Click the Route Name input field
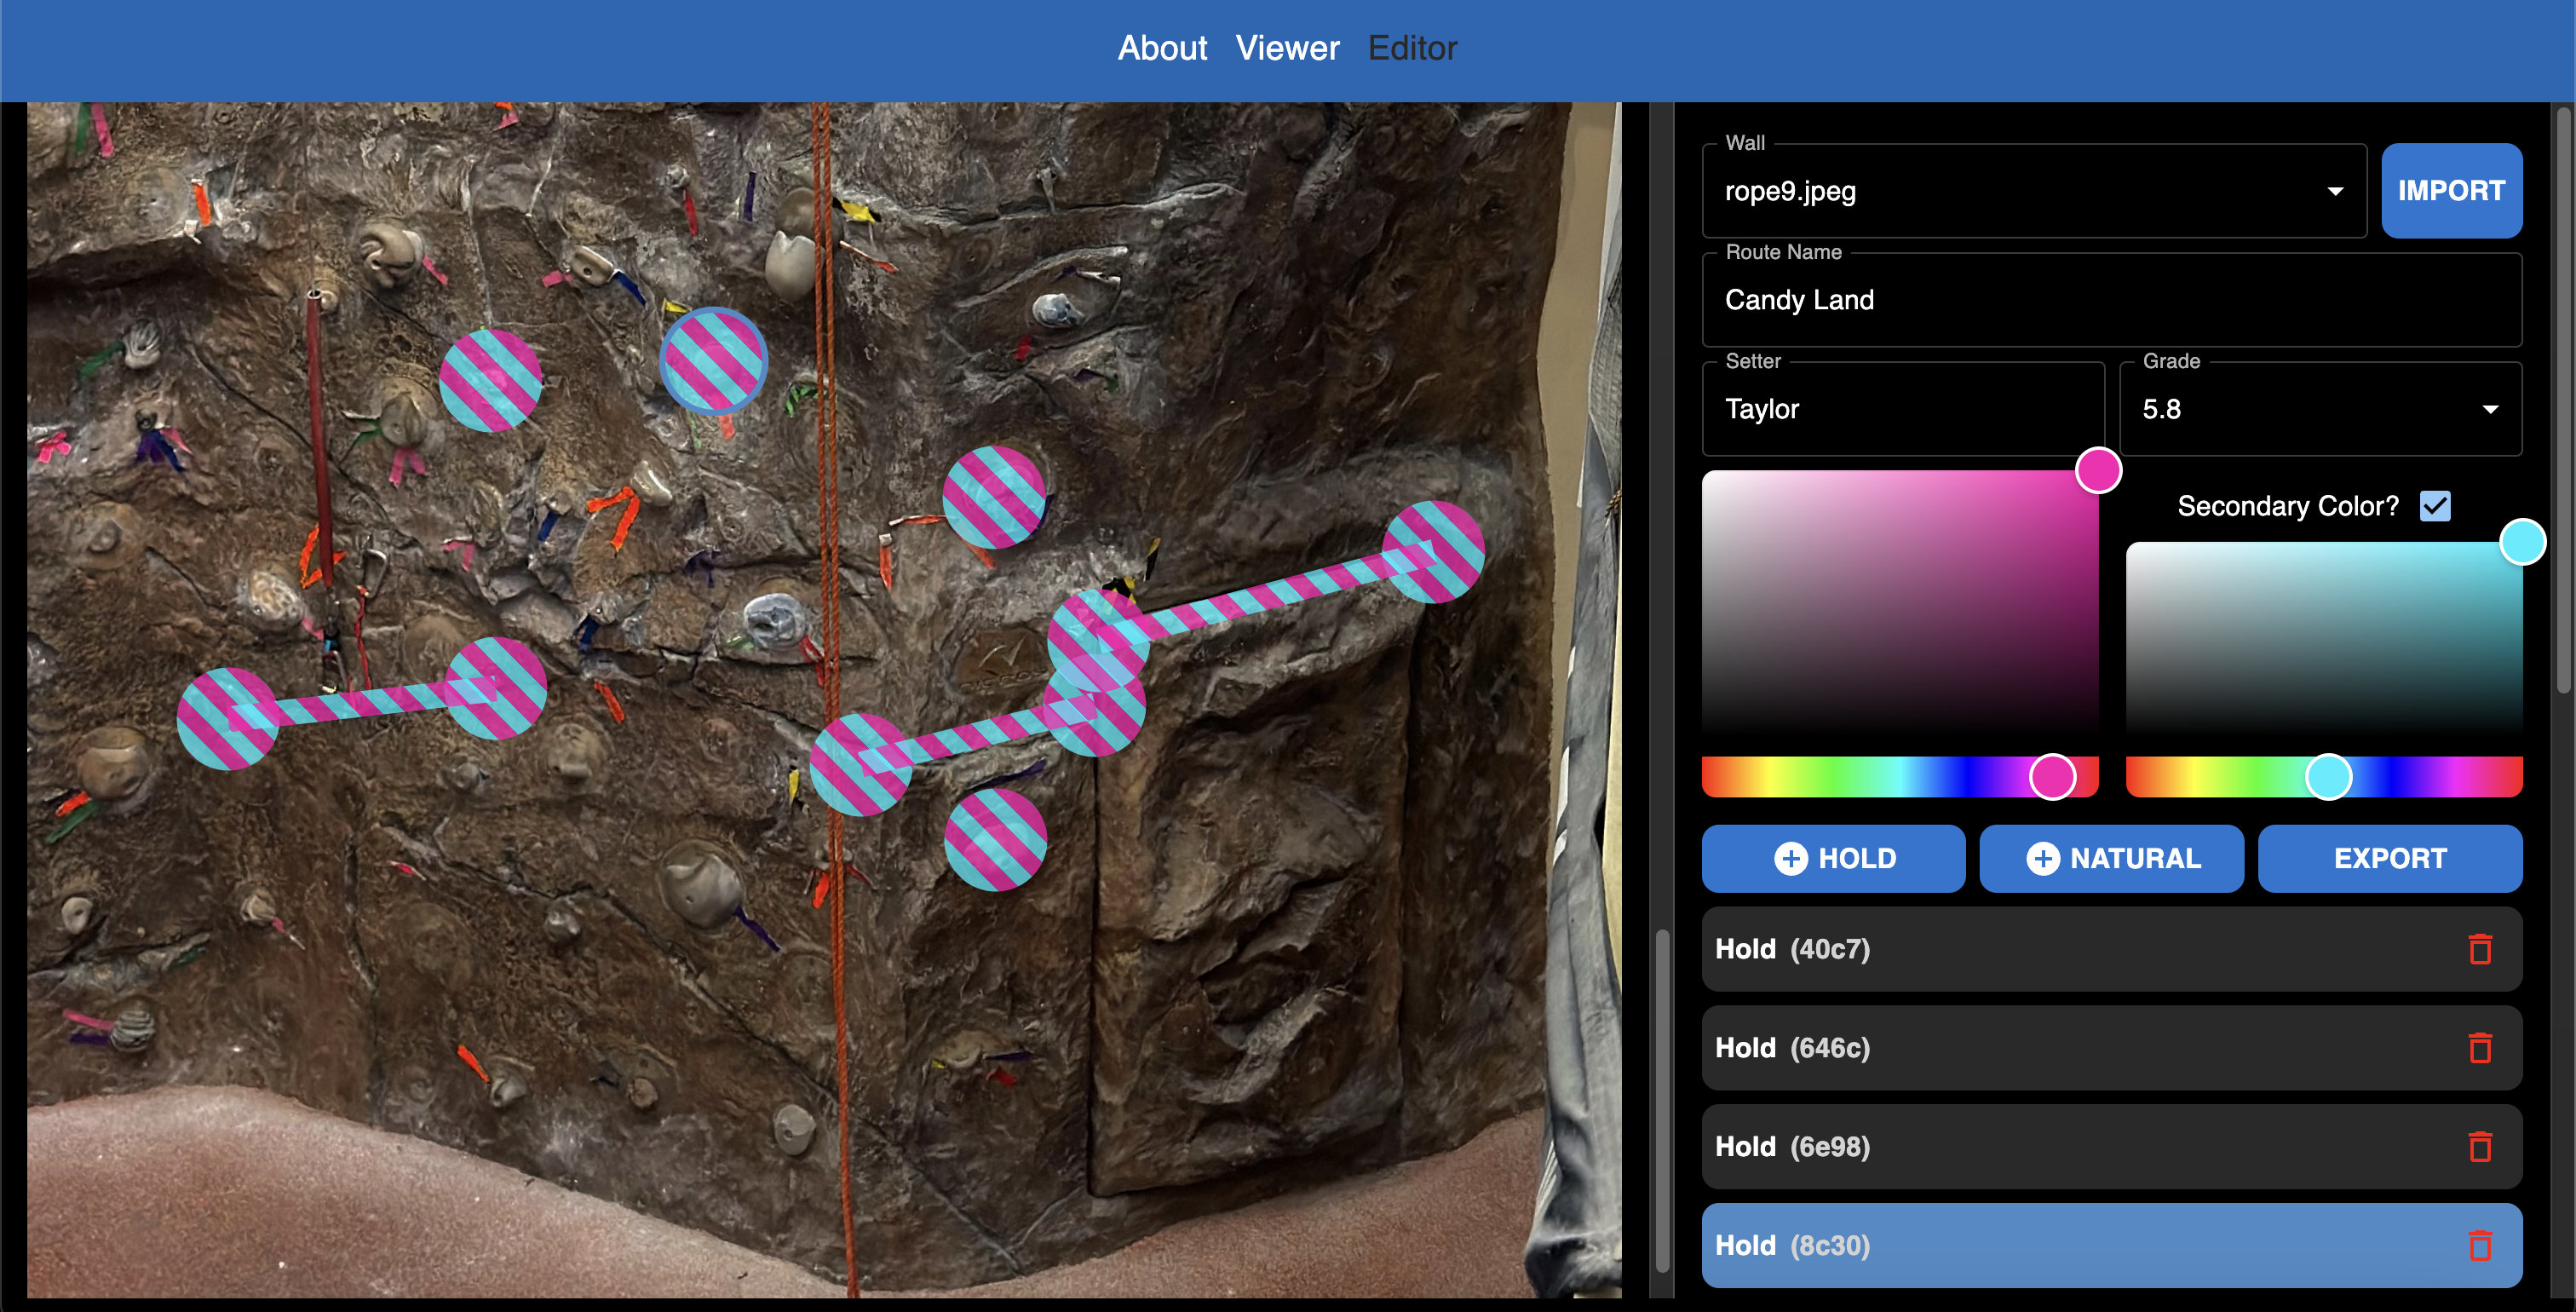The image size is (2576, 1312). [x=2110, y=300]
